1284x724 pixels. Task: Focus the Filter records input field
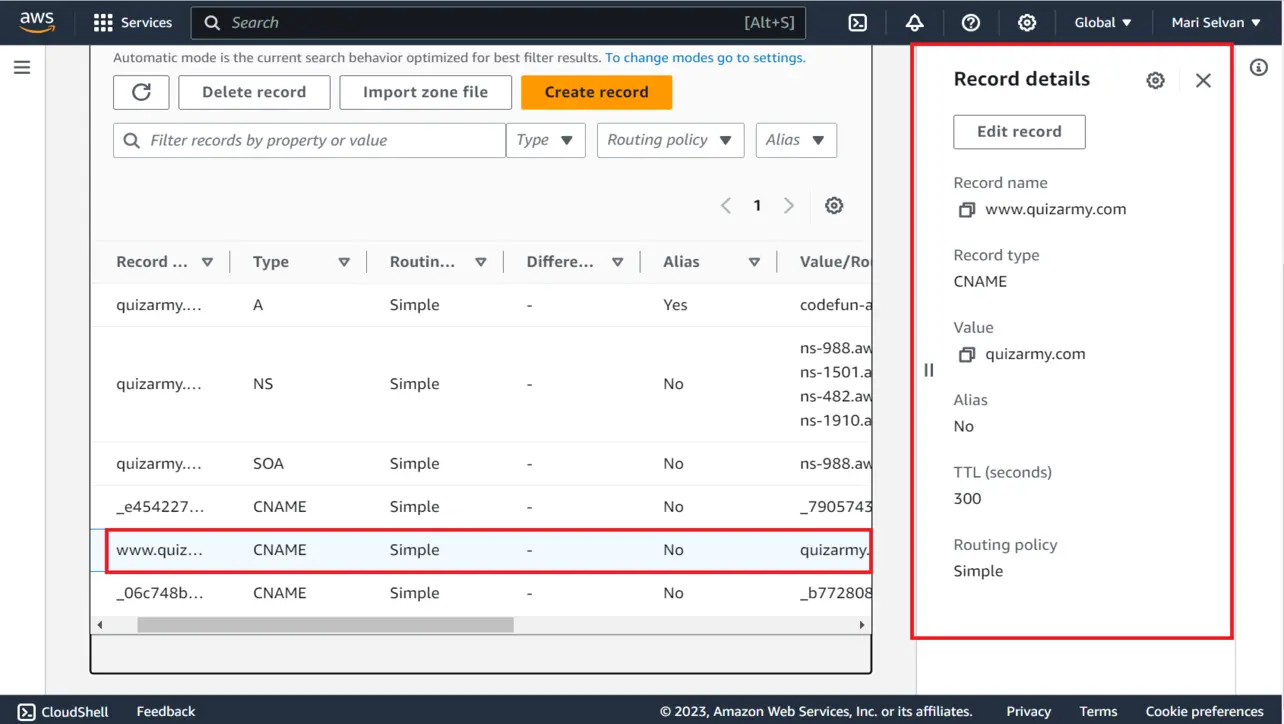[x=309, y=140]
